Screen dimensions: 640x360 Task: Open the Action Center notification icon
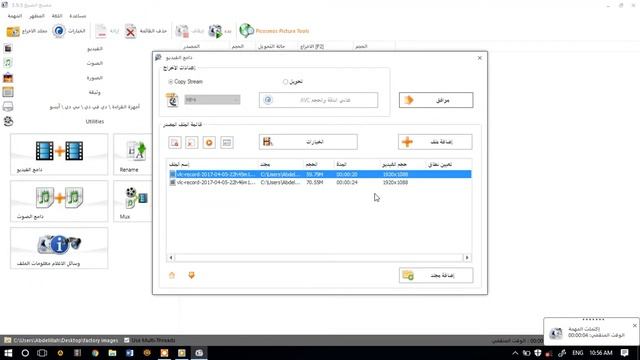pyautogui.click(x=624, y=353)
